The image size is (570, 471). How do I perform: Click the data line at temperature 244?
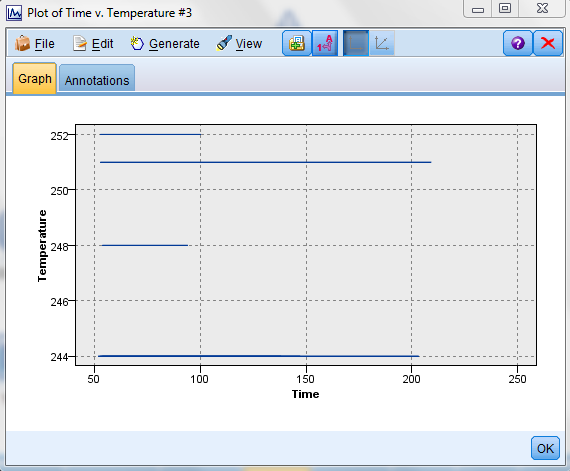(x=258, y=356)
